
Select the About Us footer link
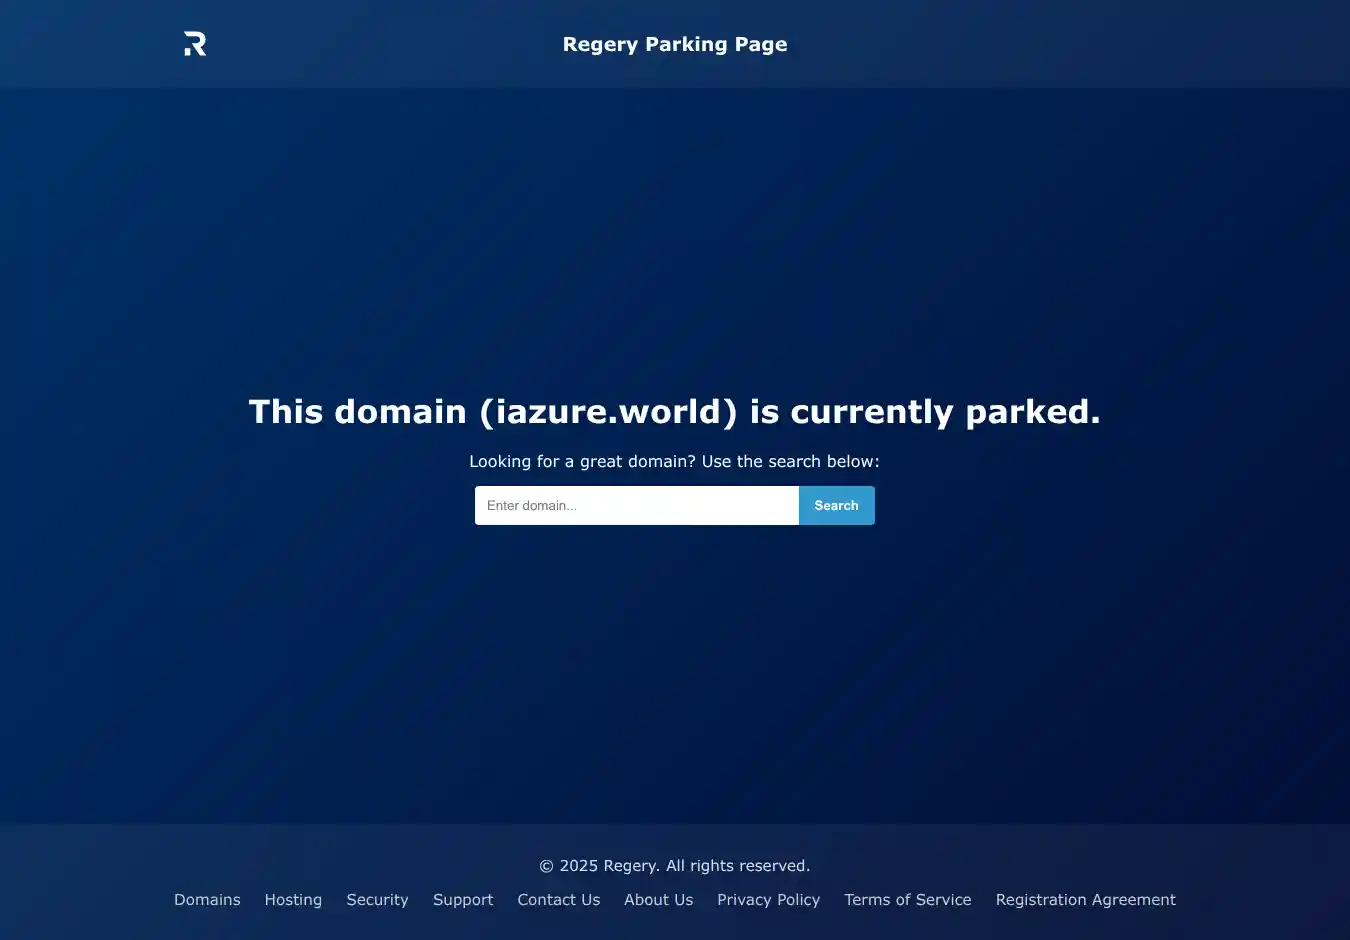pyautogui.click(x=659, y=899)
